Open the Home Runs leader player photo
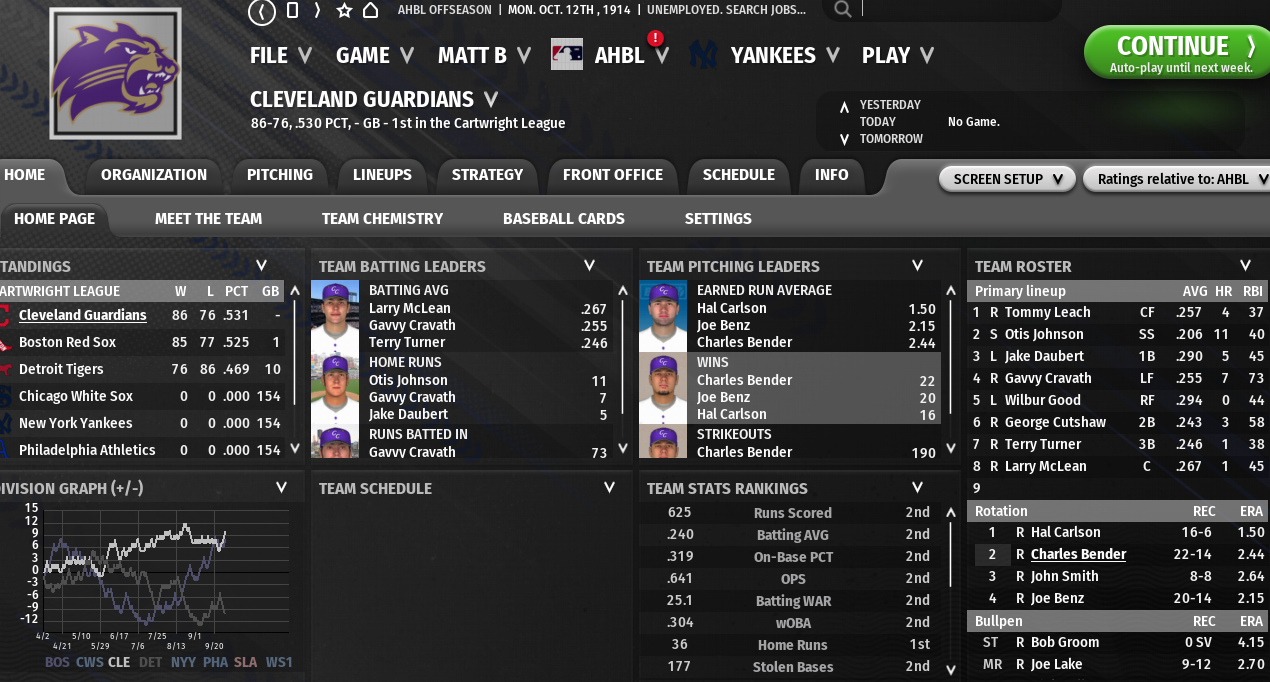The image size is (1270, 682). tap(335, 387)
